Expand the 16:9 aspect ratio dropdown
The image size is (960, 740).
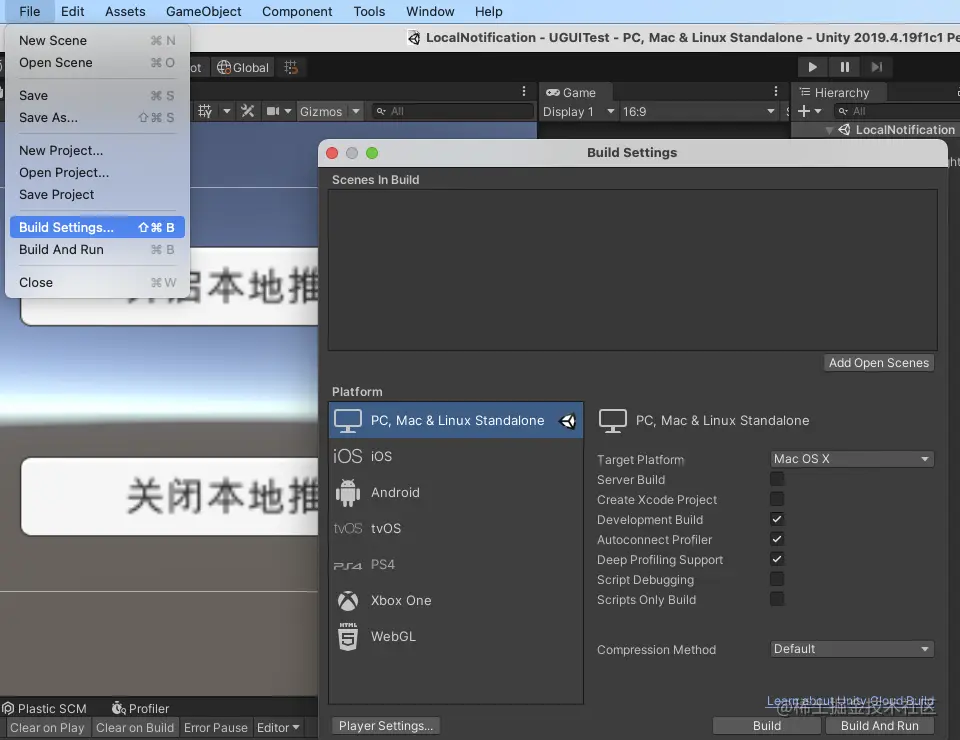[699, 111]
